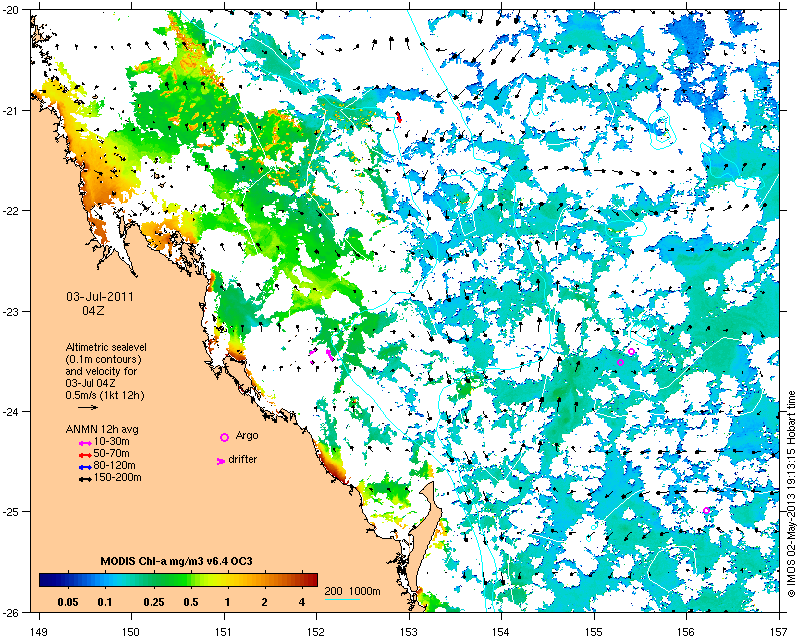Click the 'and velocity for' text
The image size is (800, 640).
click(x=101, y=371)
